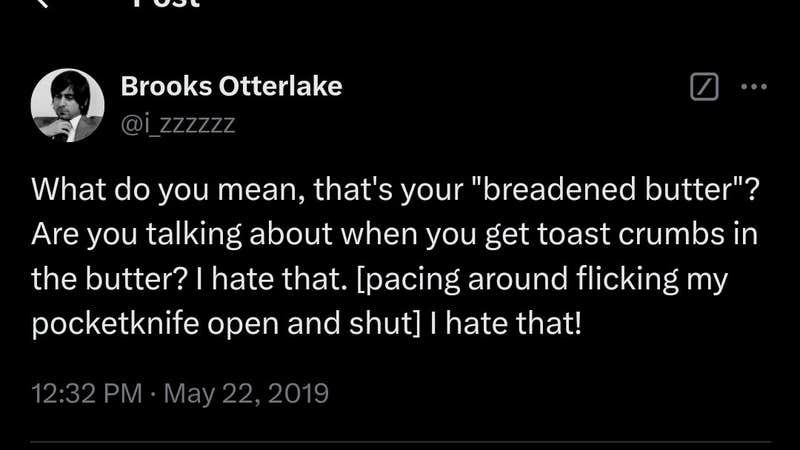Open the three-dot more options menu
The image size is (800, 450).
click(752, 87)
